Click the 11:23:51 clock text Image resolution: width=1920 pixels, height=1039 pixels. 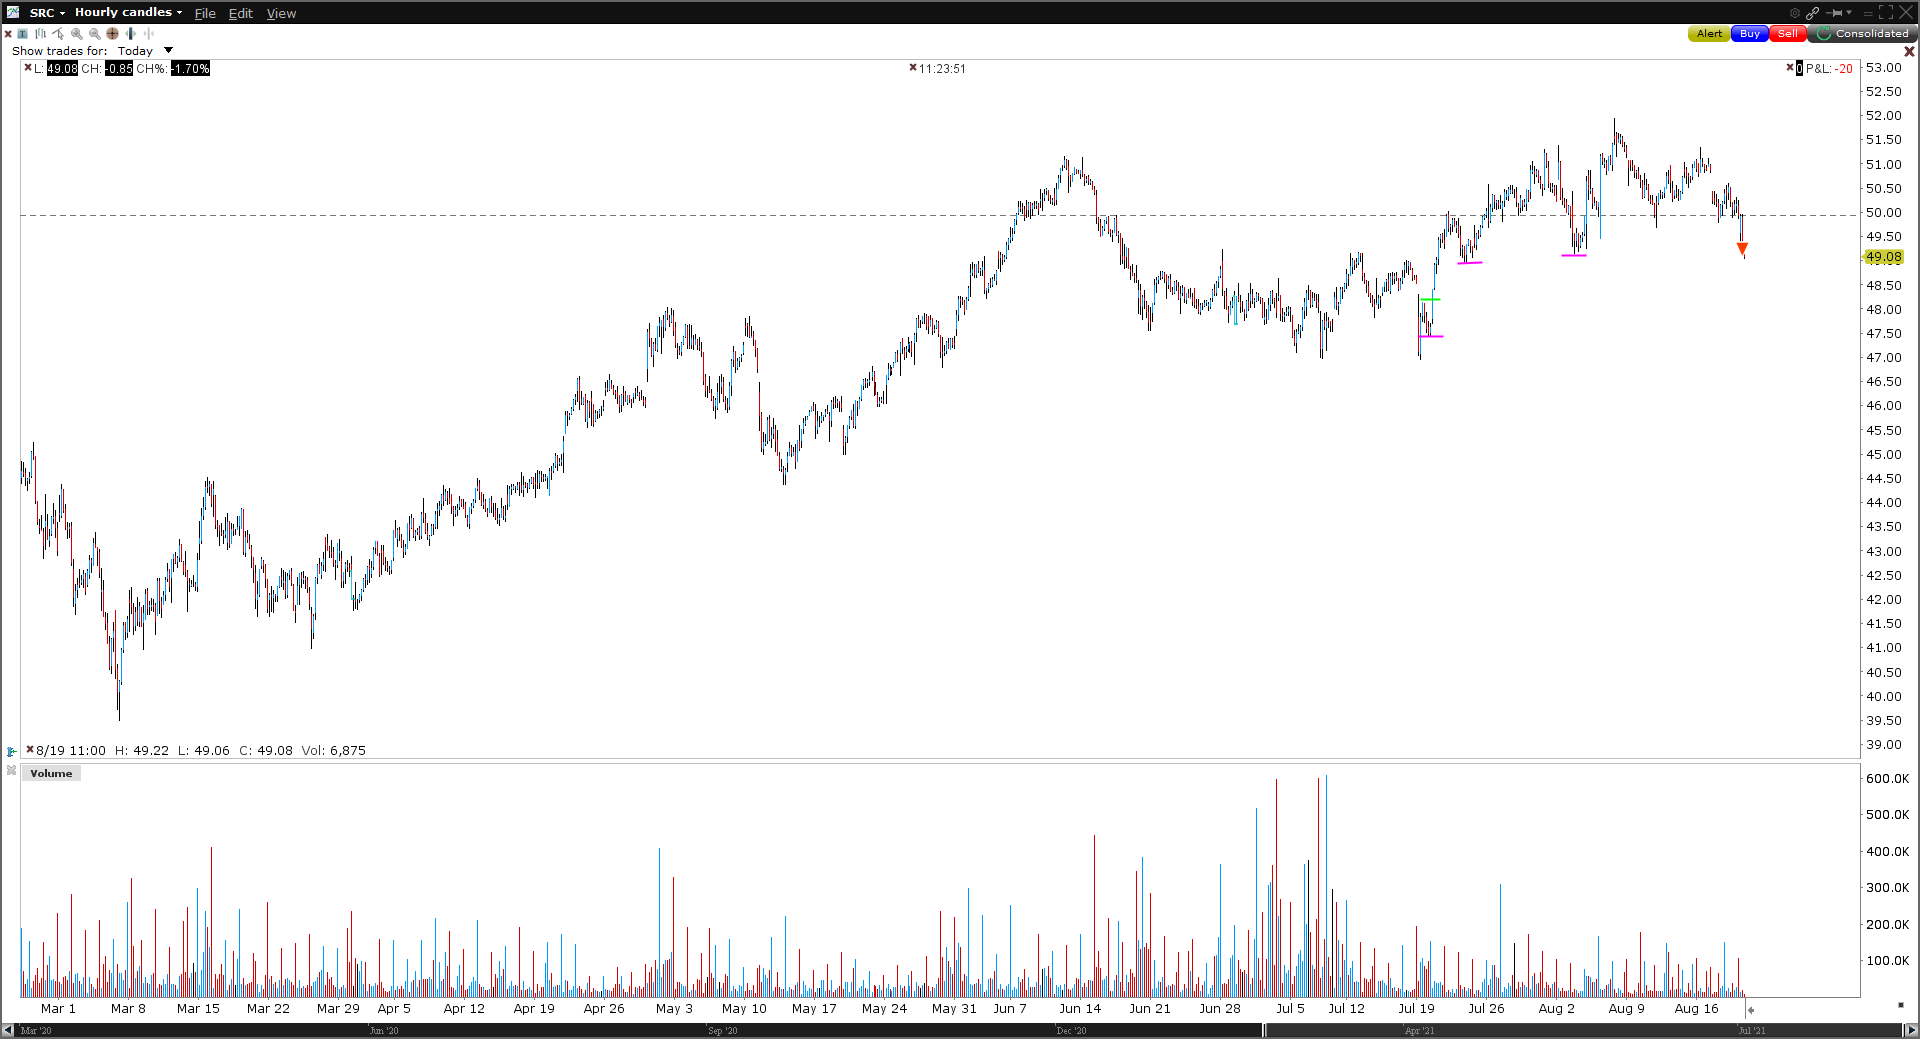tap(943, 69)
